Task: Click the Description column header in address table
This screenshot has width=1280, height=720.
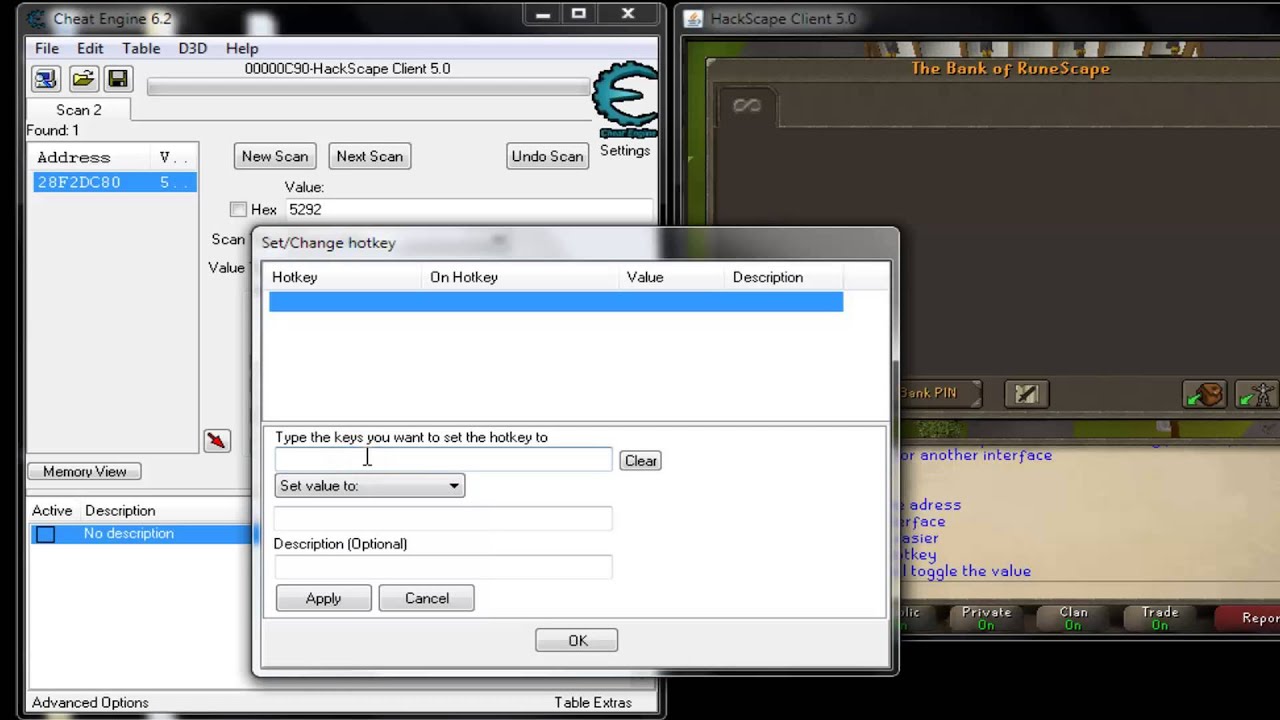Action: pos(120,511)
